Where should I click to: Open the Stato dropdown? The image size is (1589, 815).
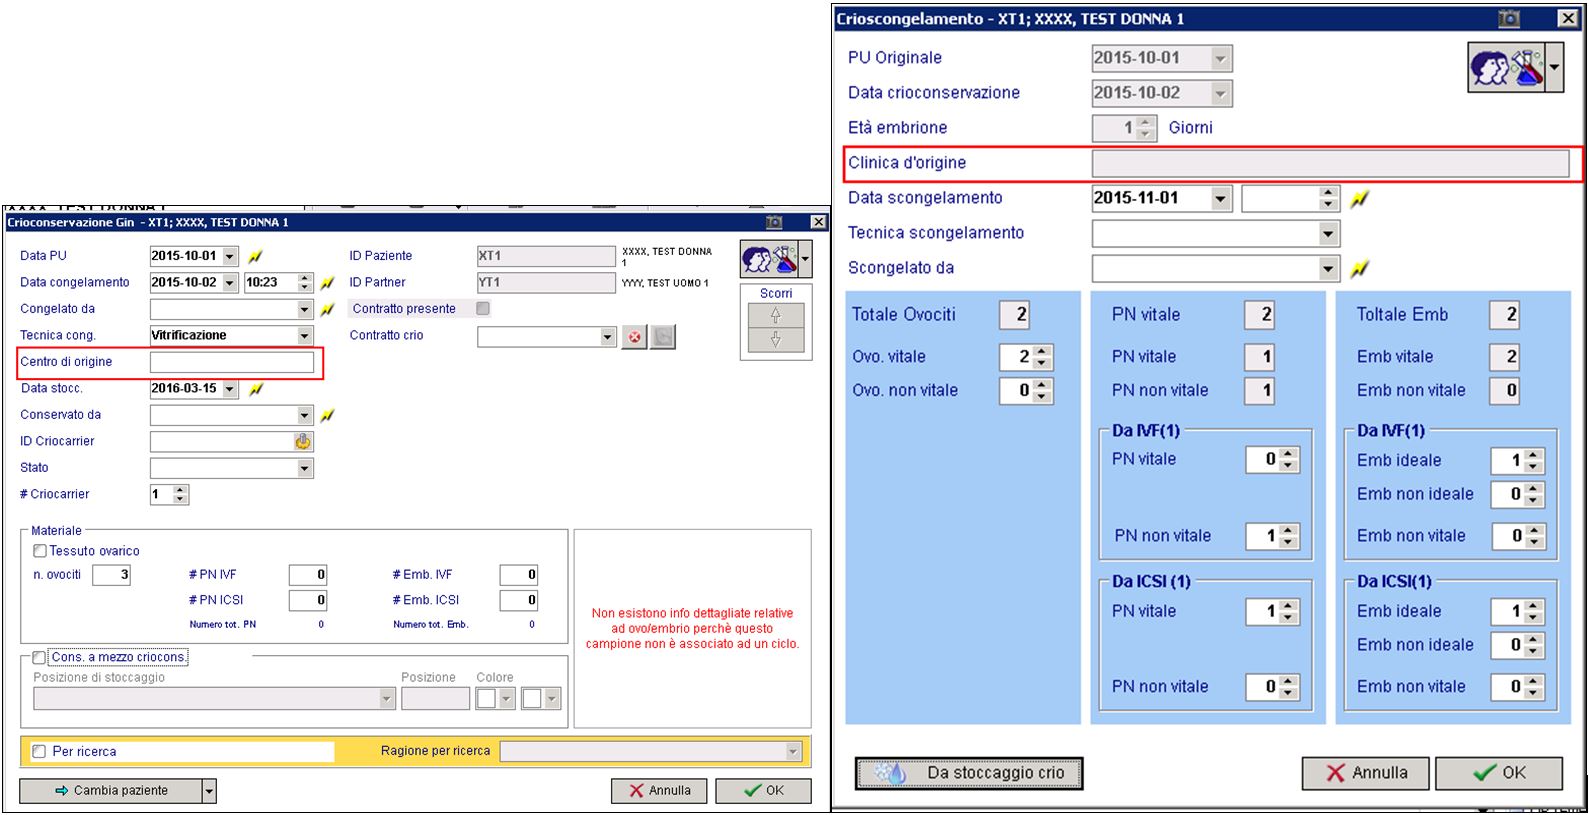click(x=305, y=468)
